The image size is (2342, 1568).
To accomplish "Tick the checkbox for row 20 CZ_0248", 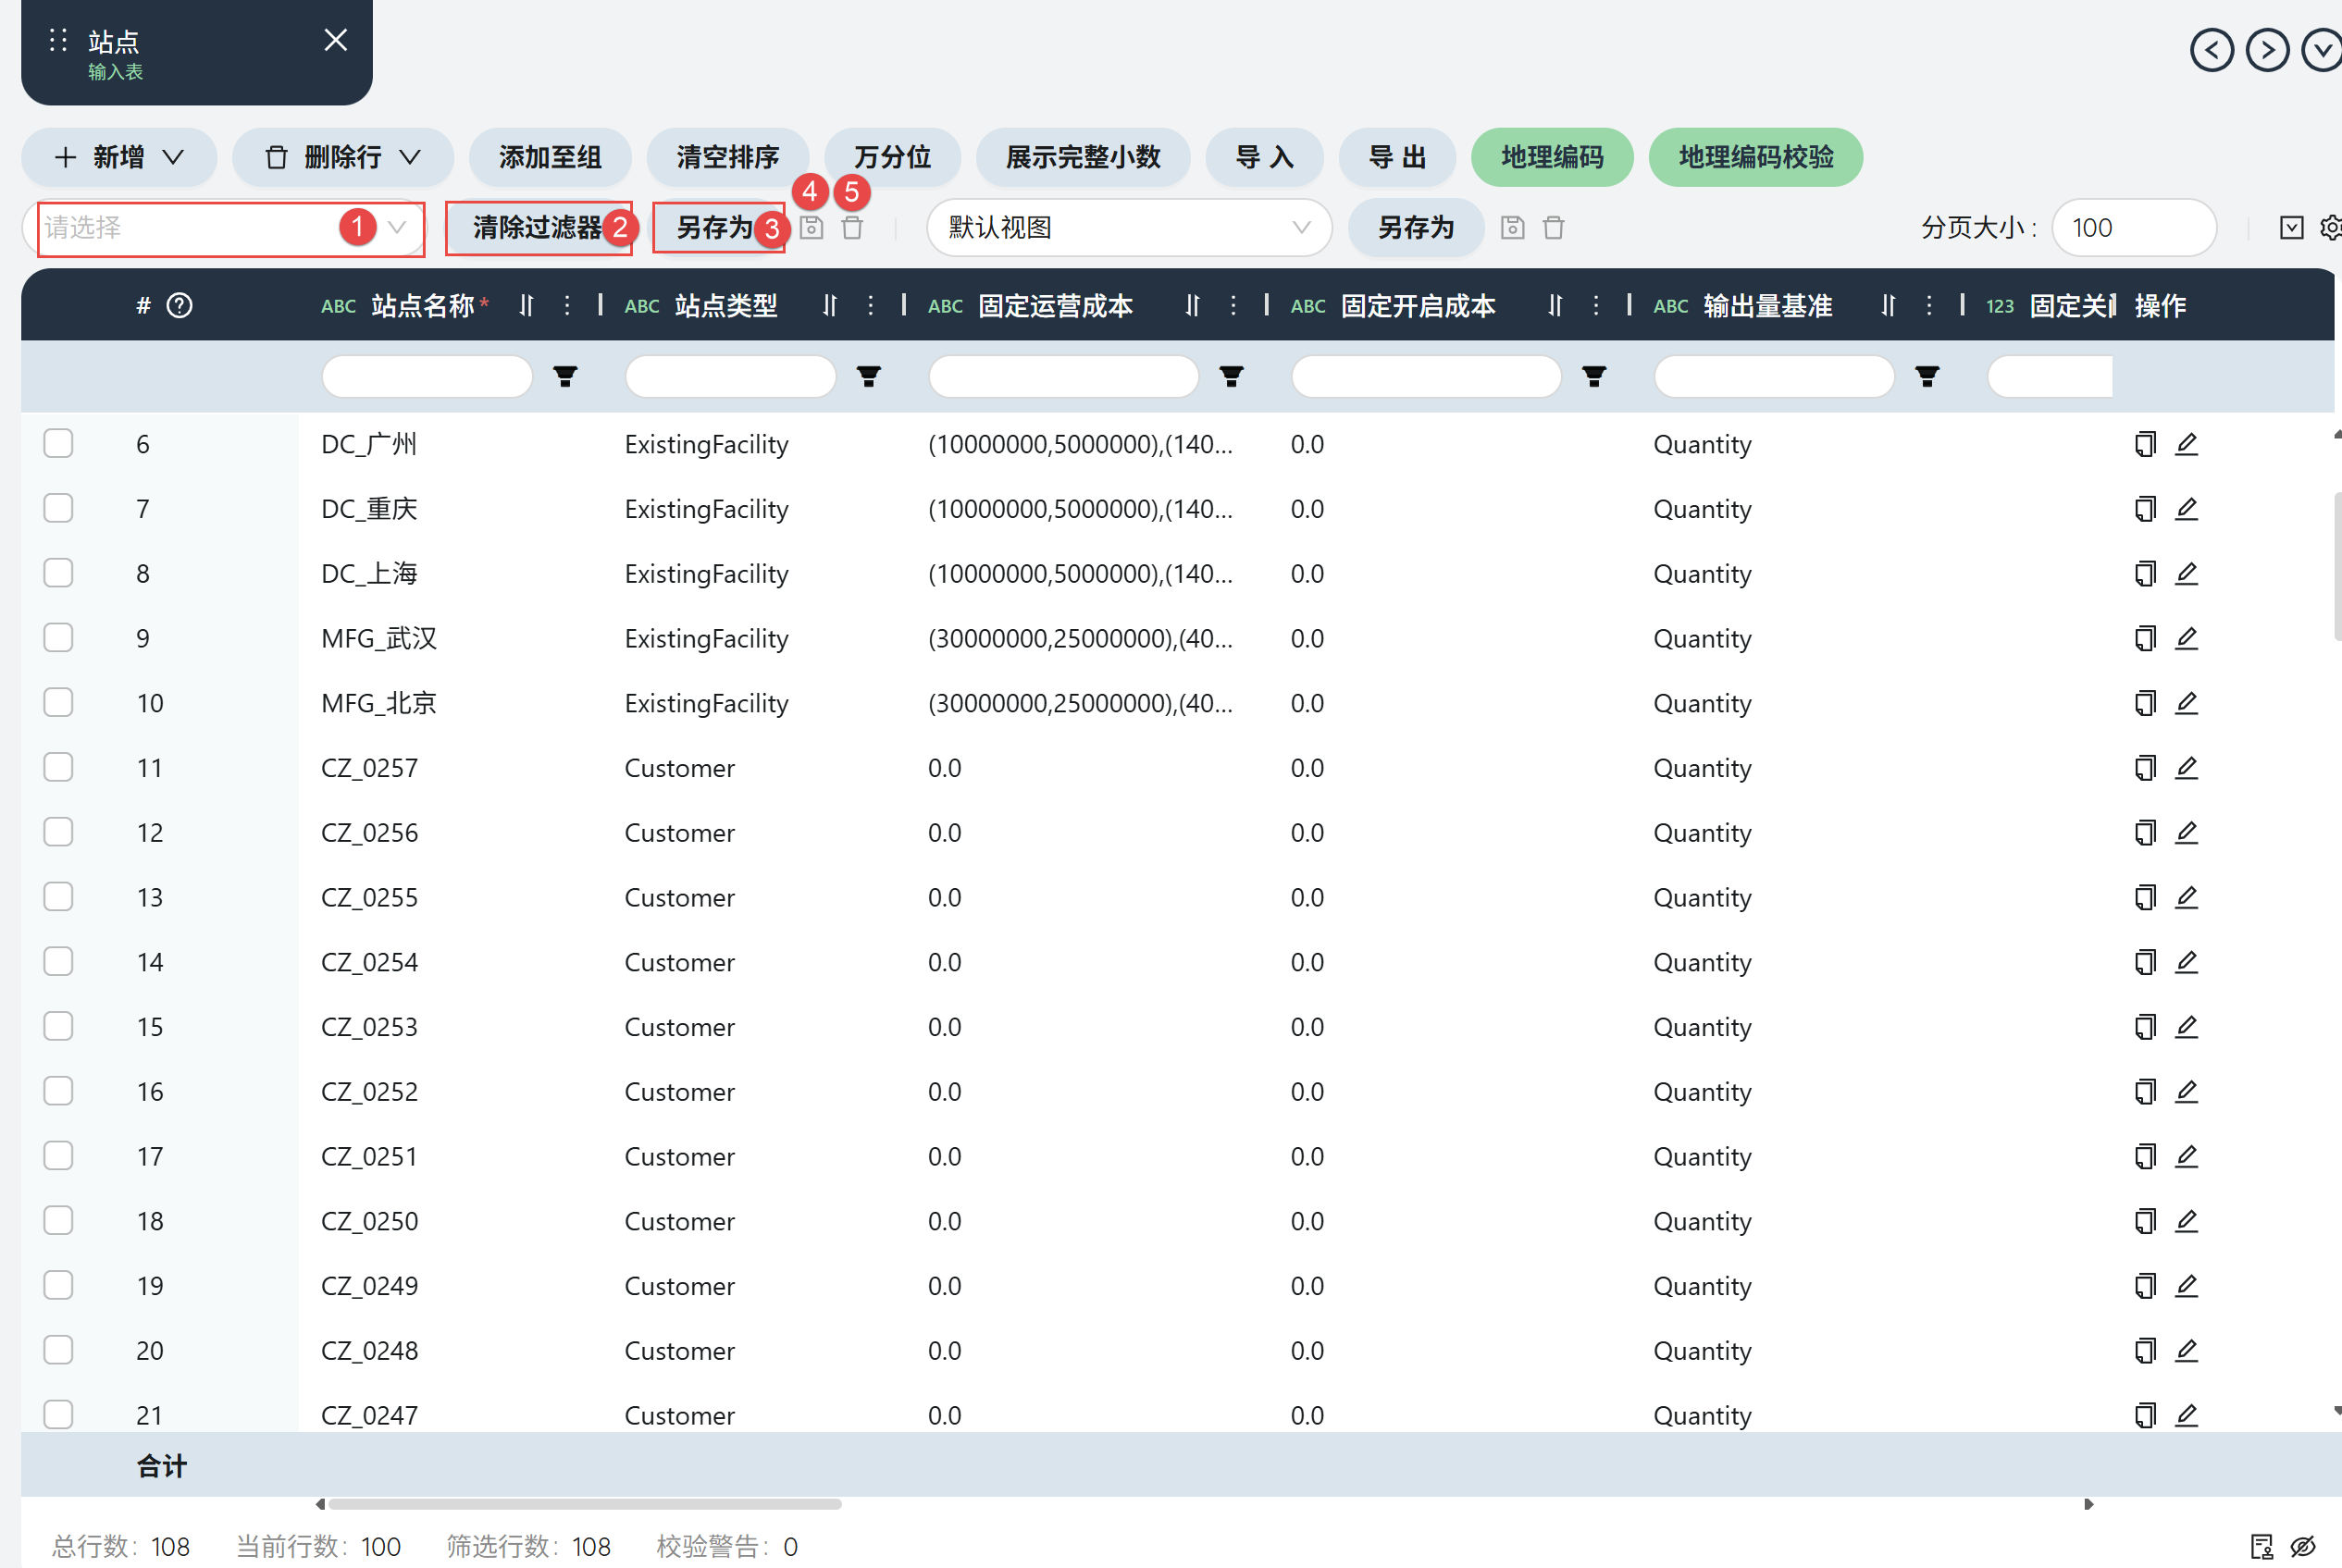I will pos(59,1350).
